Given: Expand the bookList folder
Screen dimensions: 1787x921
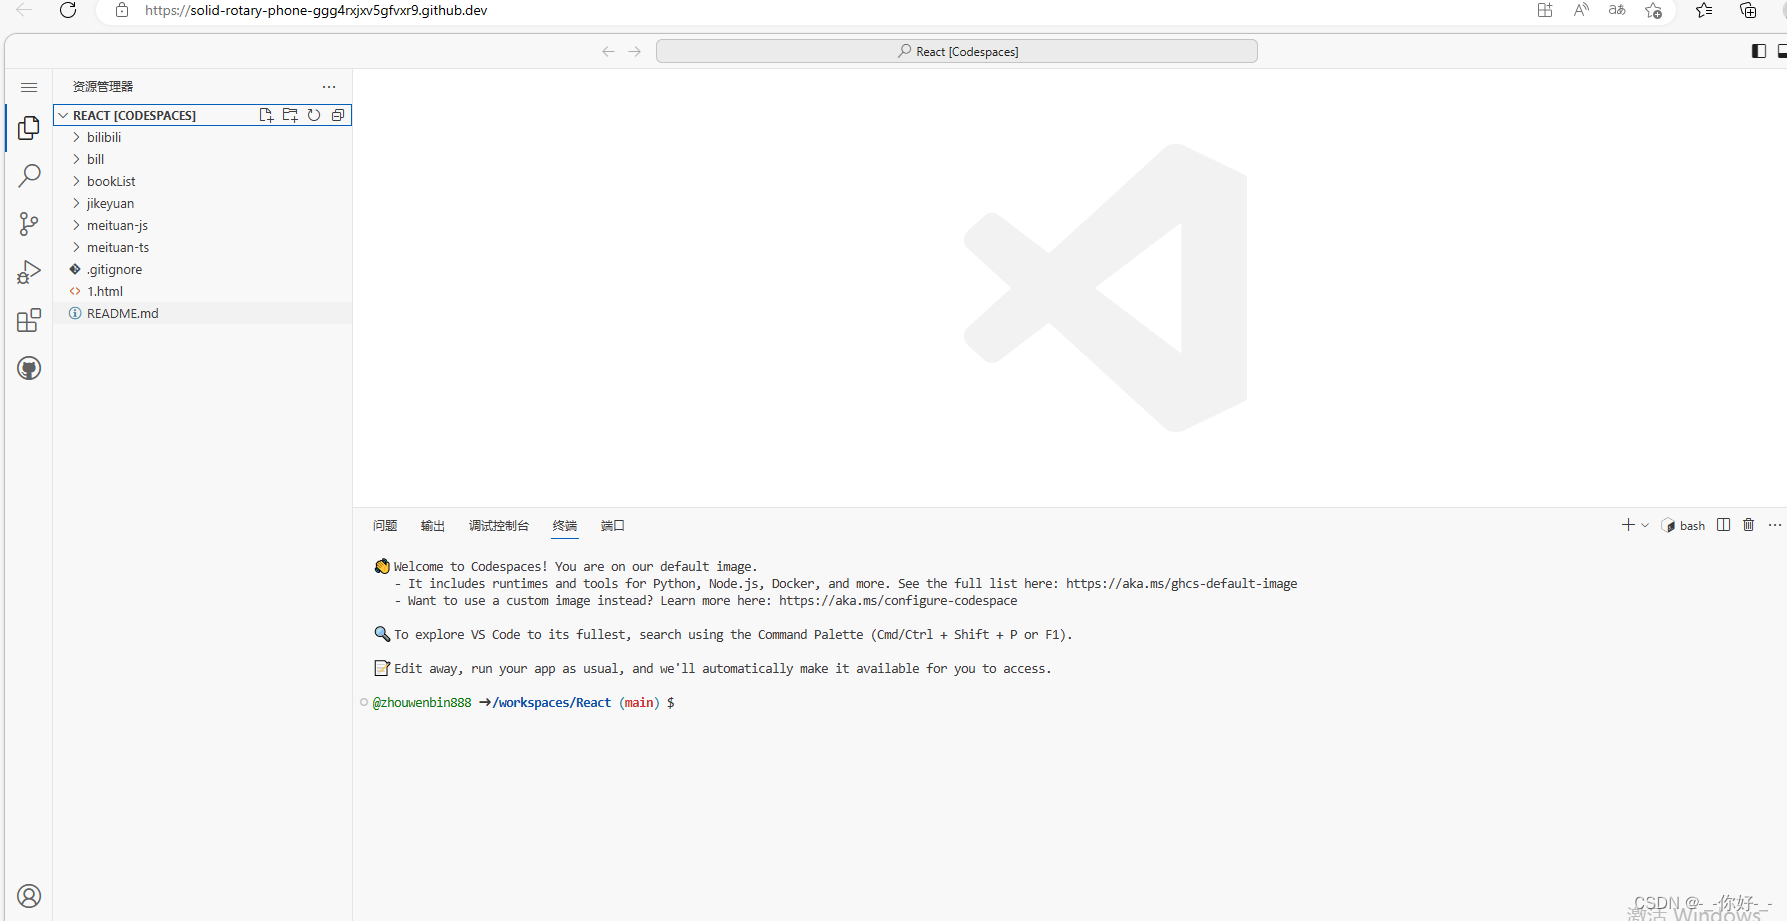Looking at the screenshot, I should [x=202, y=181].
